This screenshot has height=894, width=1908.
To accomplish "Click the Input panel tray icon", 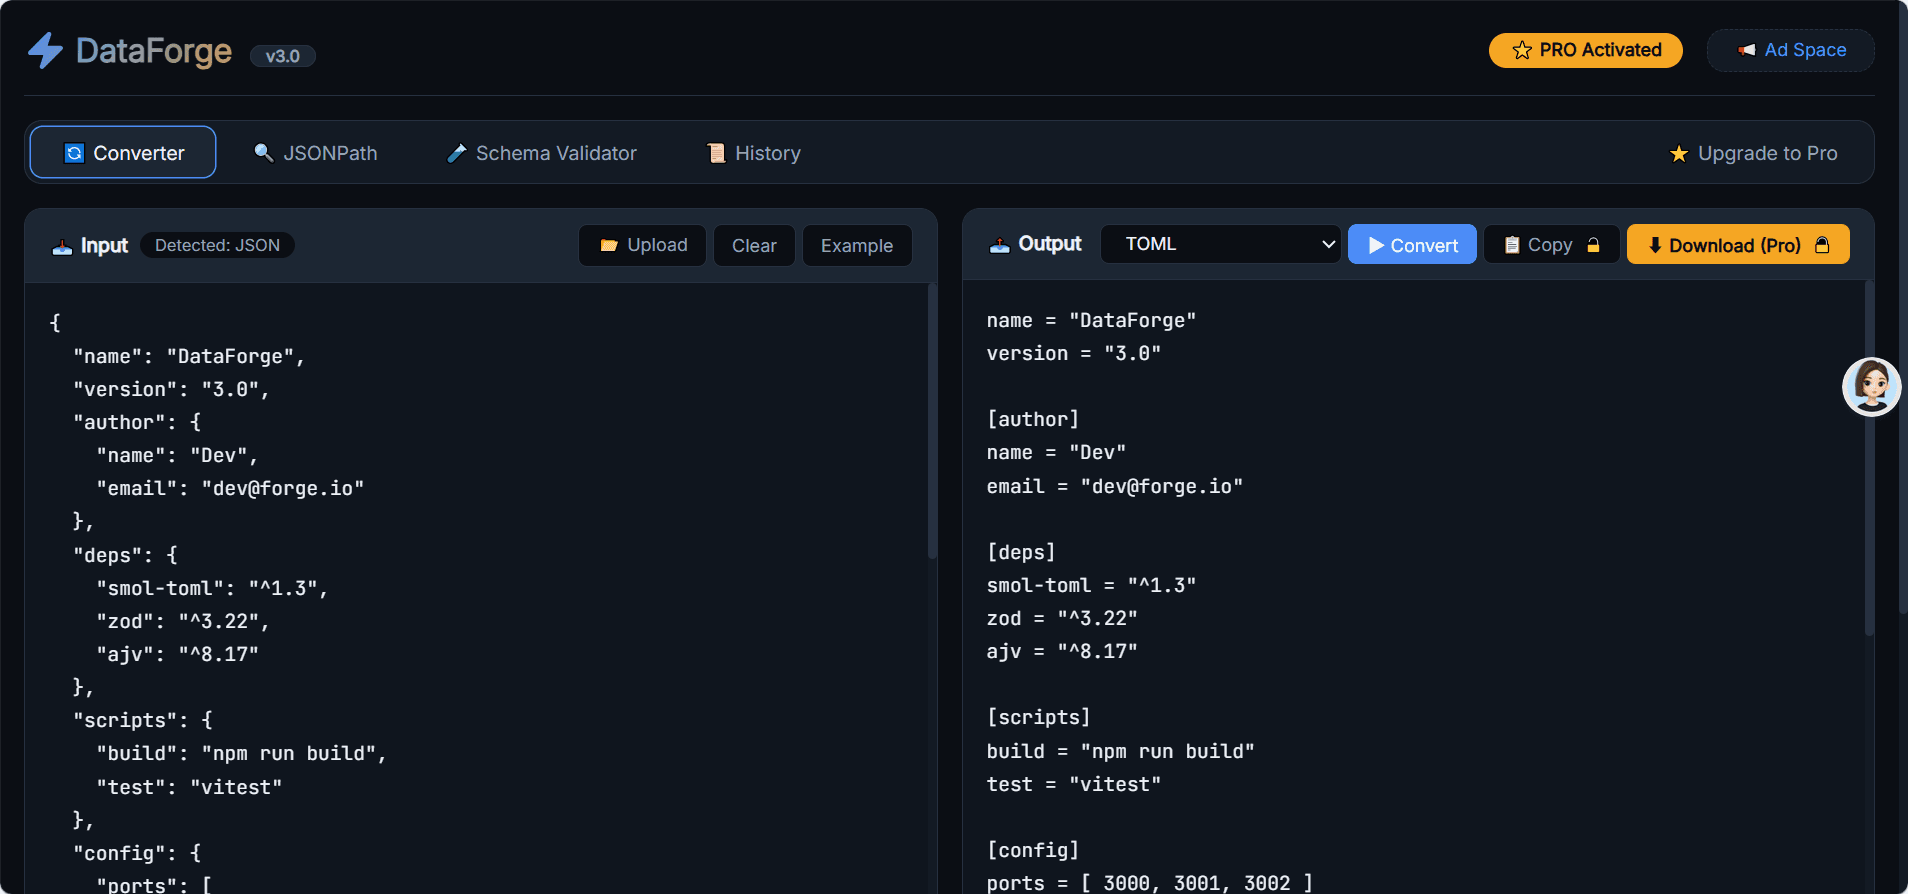I will tap(62, 246).
